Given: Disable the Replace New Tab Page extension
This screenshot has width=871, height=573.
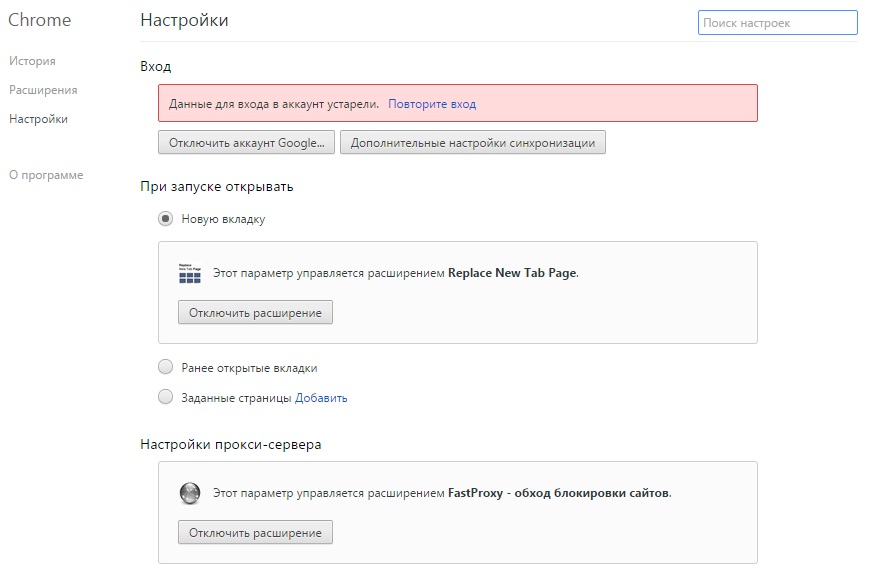Looking at the screenshot, I should [256, 313].
